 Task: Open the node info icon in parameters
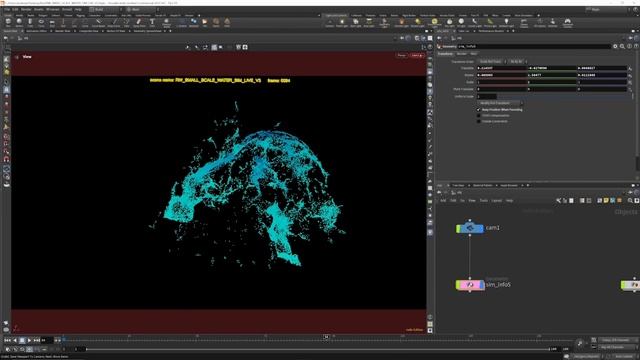coord(629,46)
